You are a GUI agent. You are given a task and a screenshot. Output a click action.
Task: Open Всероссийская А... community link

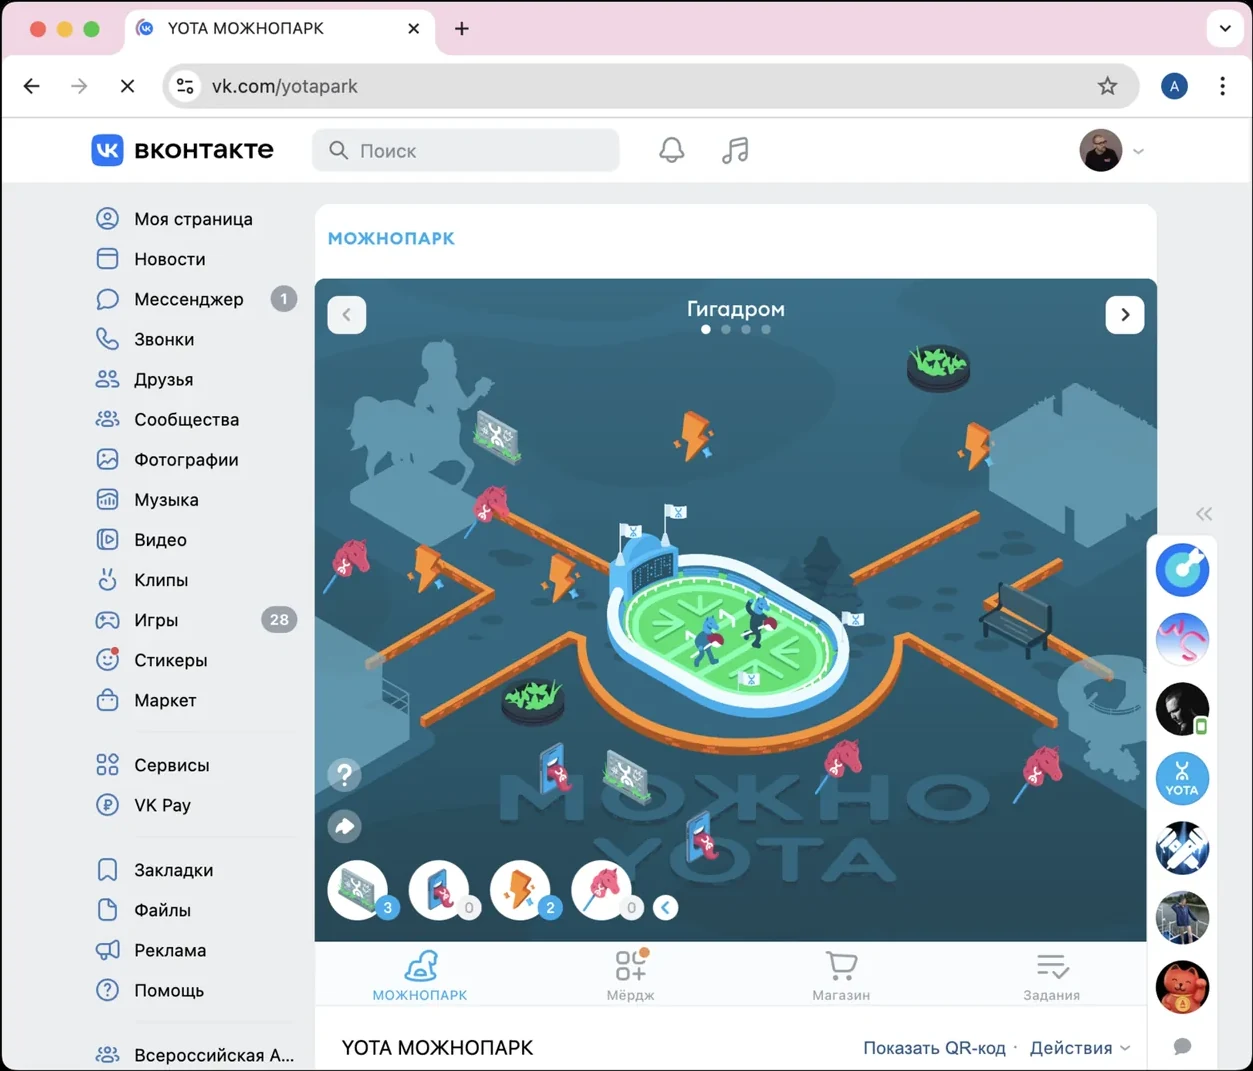pyautogui.click(x=196, y=1055)
